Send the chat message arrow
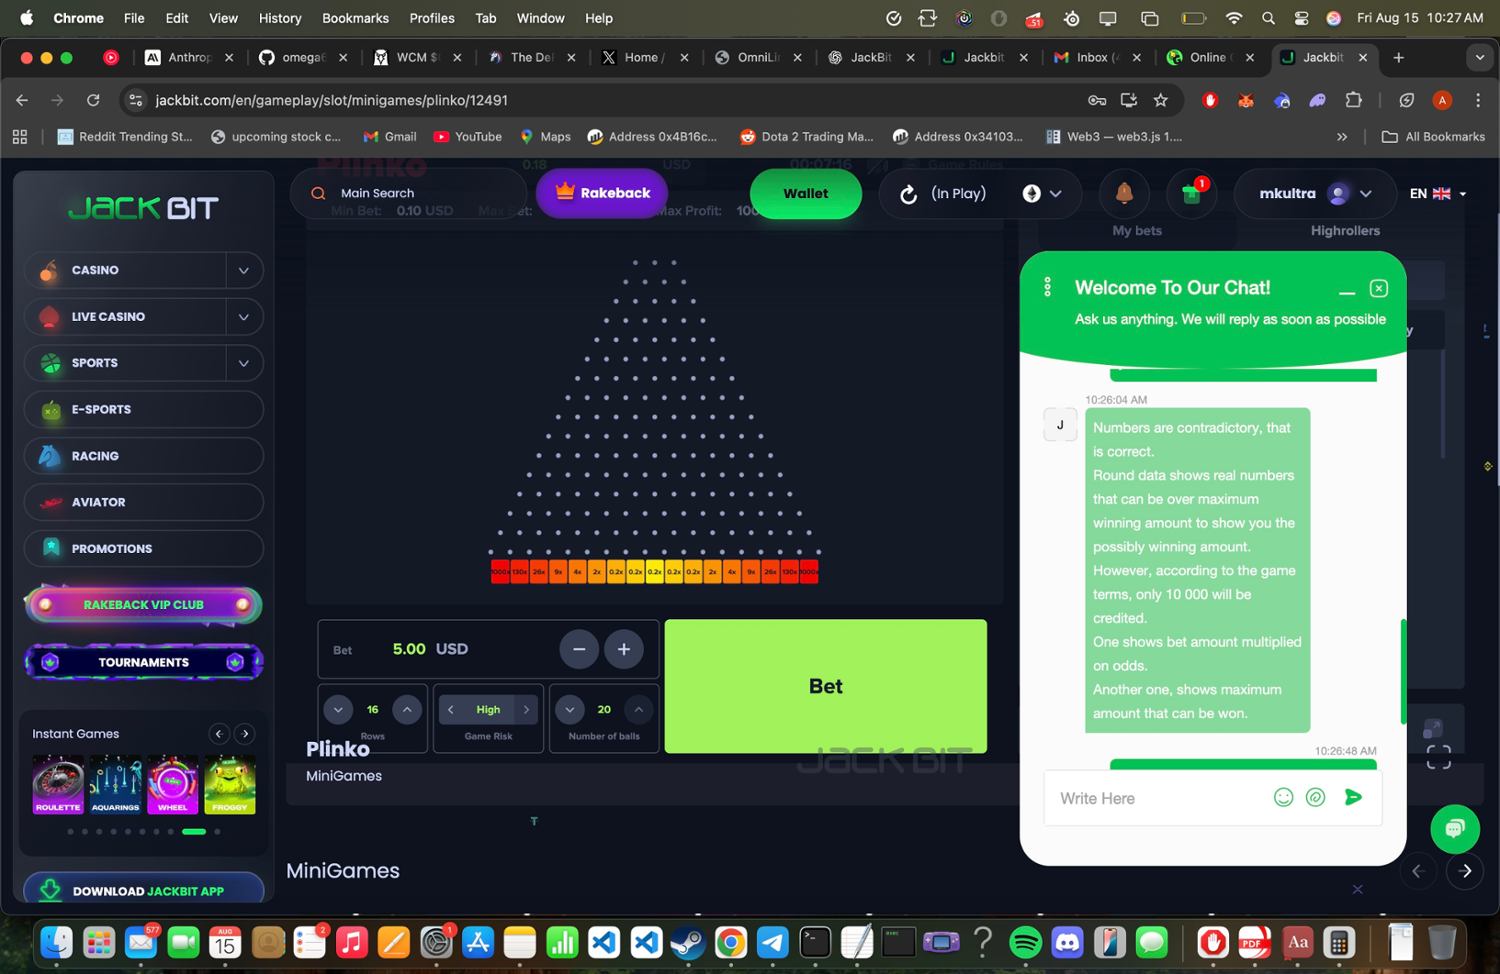Viewport: 1500px width, 974px height. coord(1353,797)
